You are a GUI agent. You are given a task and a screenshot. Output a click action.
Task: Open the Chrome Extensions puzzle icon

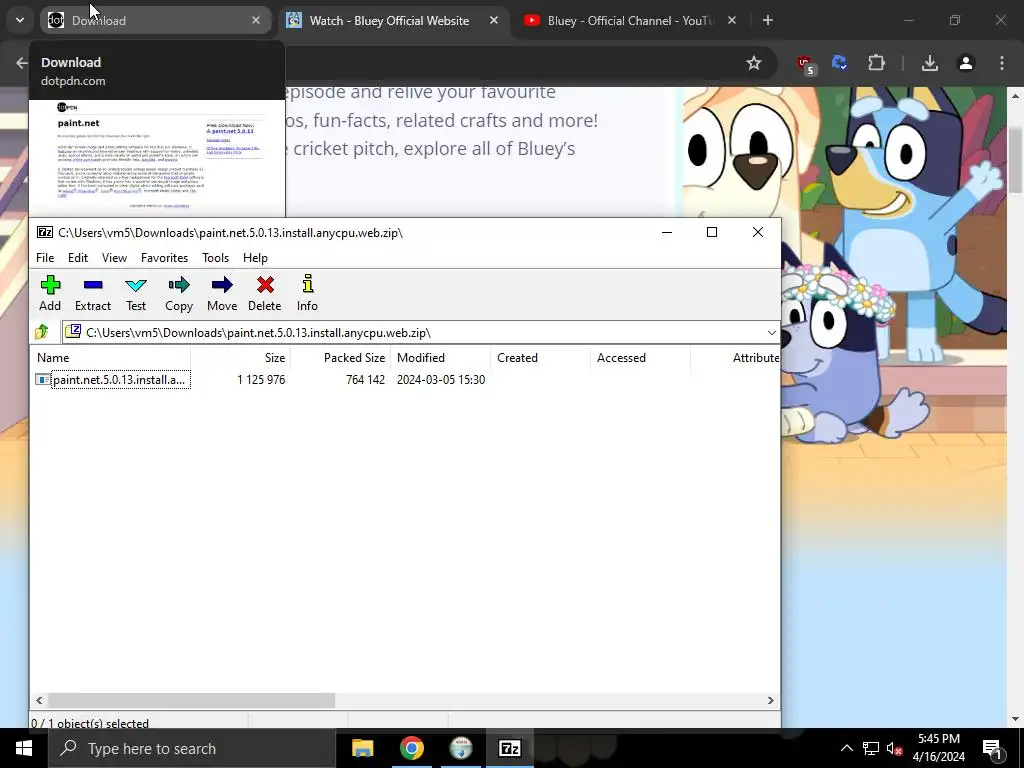coord(876,63)
